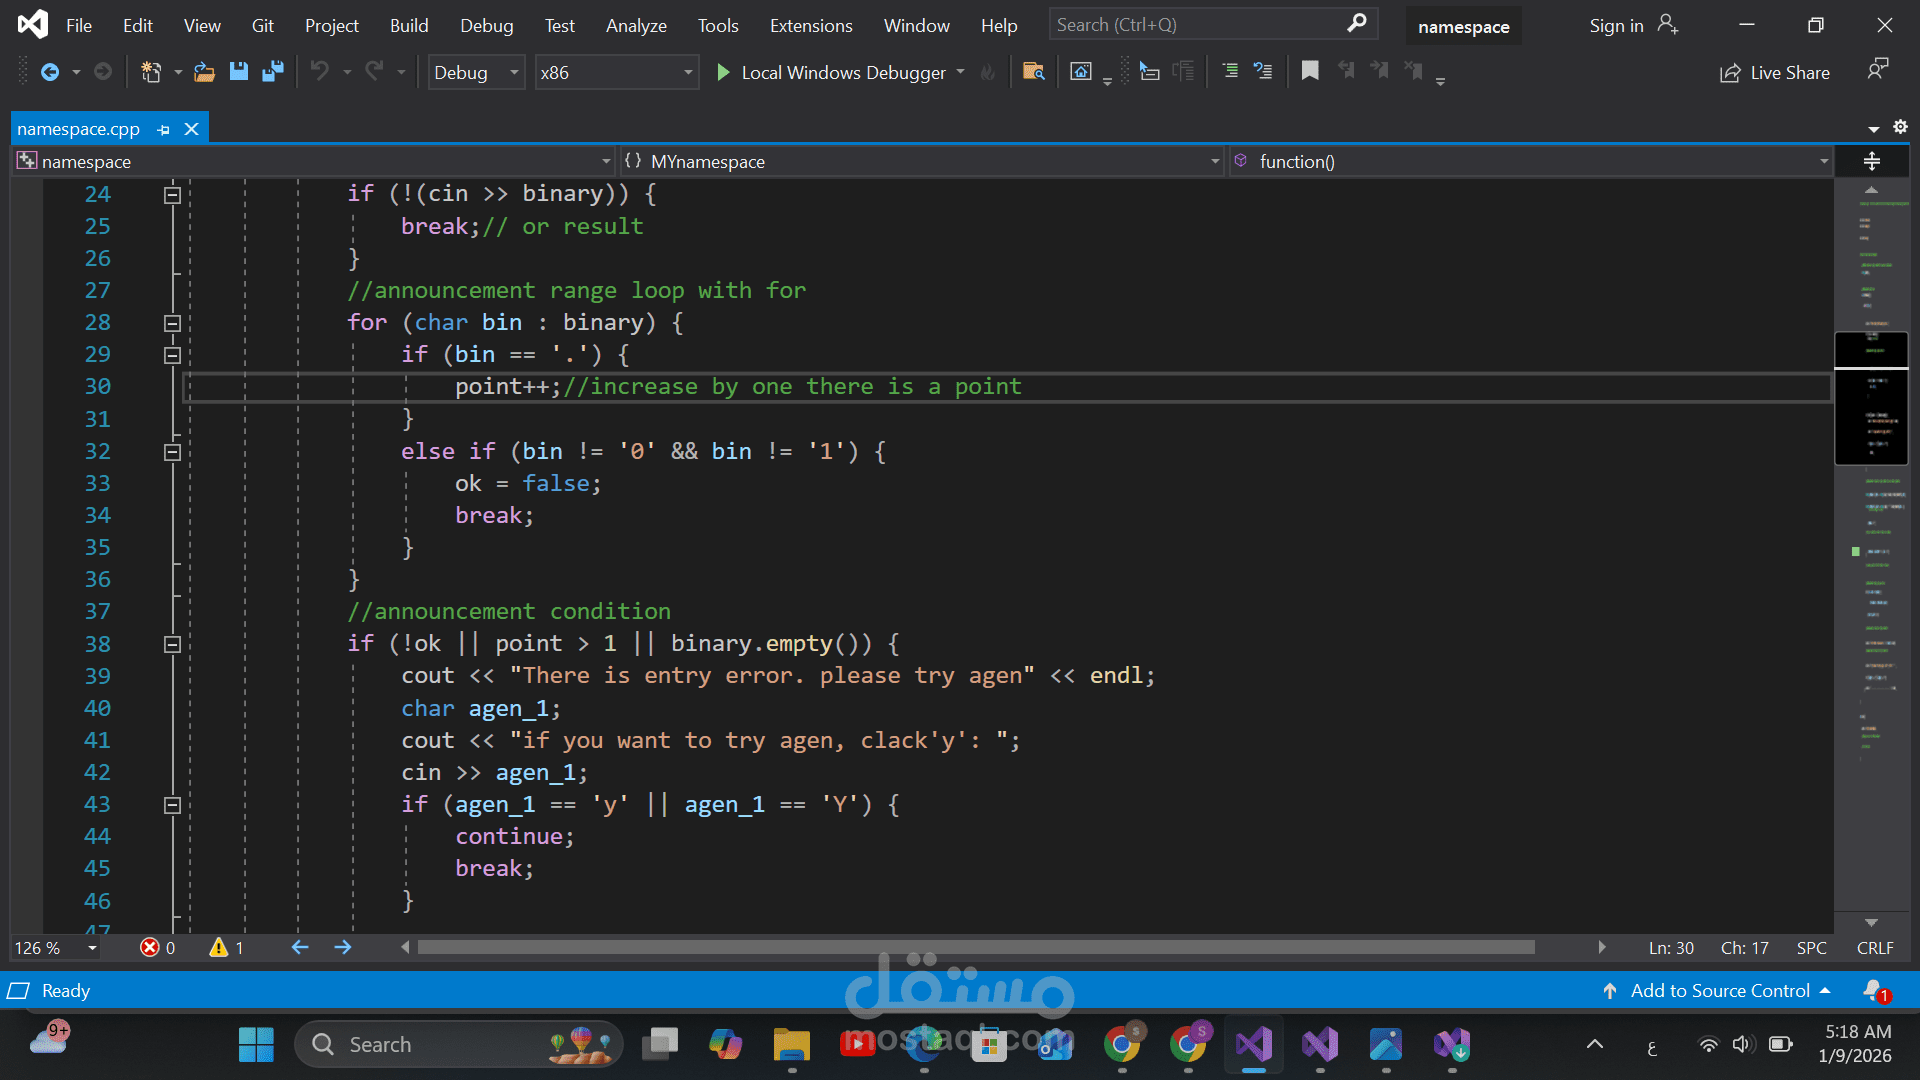Collapse the if block at line 38
This screenshot has width=1920, height=1080.
[x=172, y=644]
